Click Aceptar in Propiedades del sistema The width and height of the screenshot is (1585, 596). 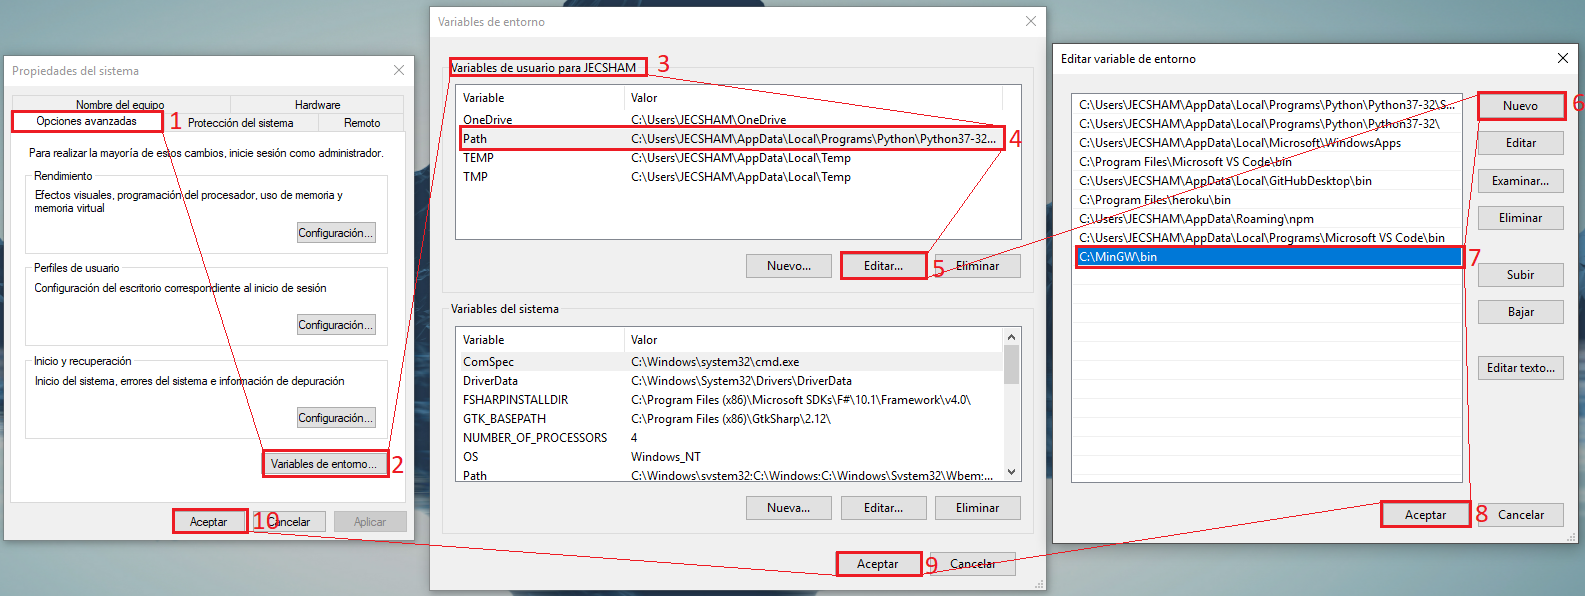click(x=209, y=522)
